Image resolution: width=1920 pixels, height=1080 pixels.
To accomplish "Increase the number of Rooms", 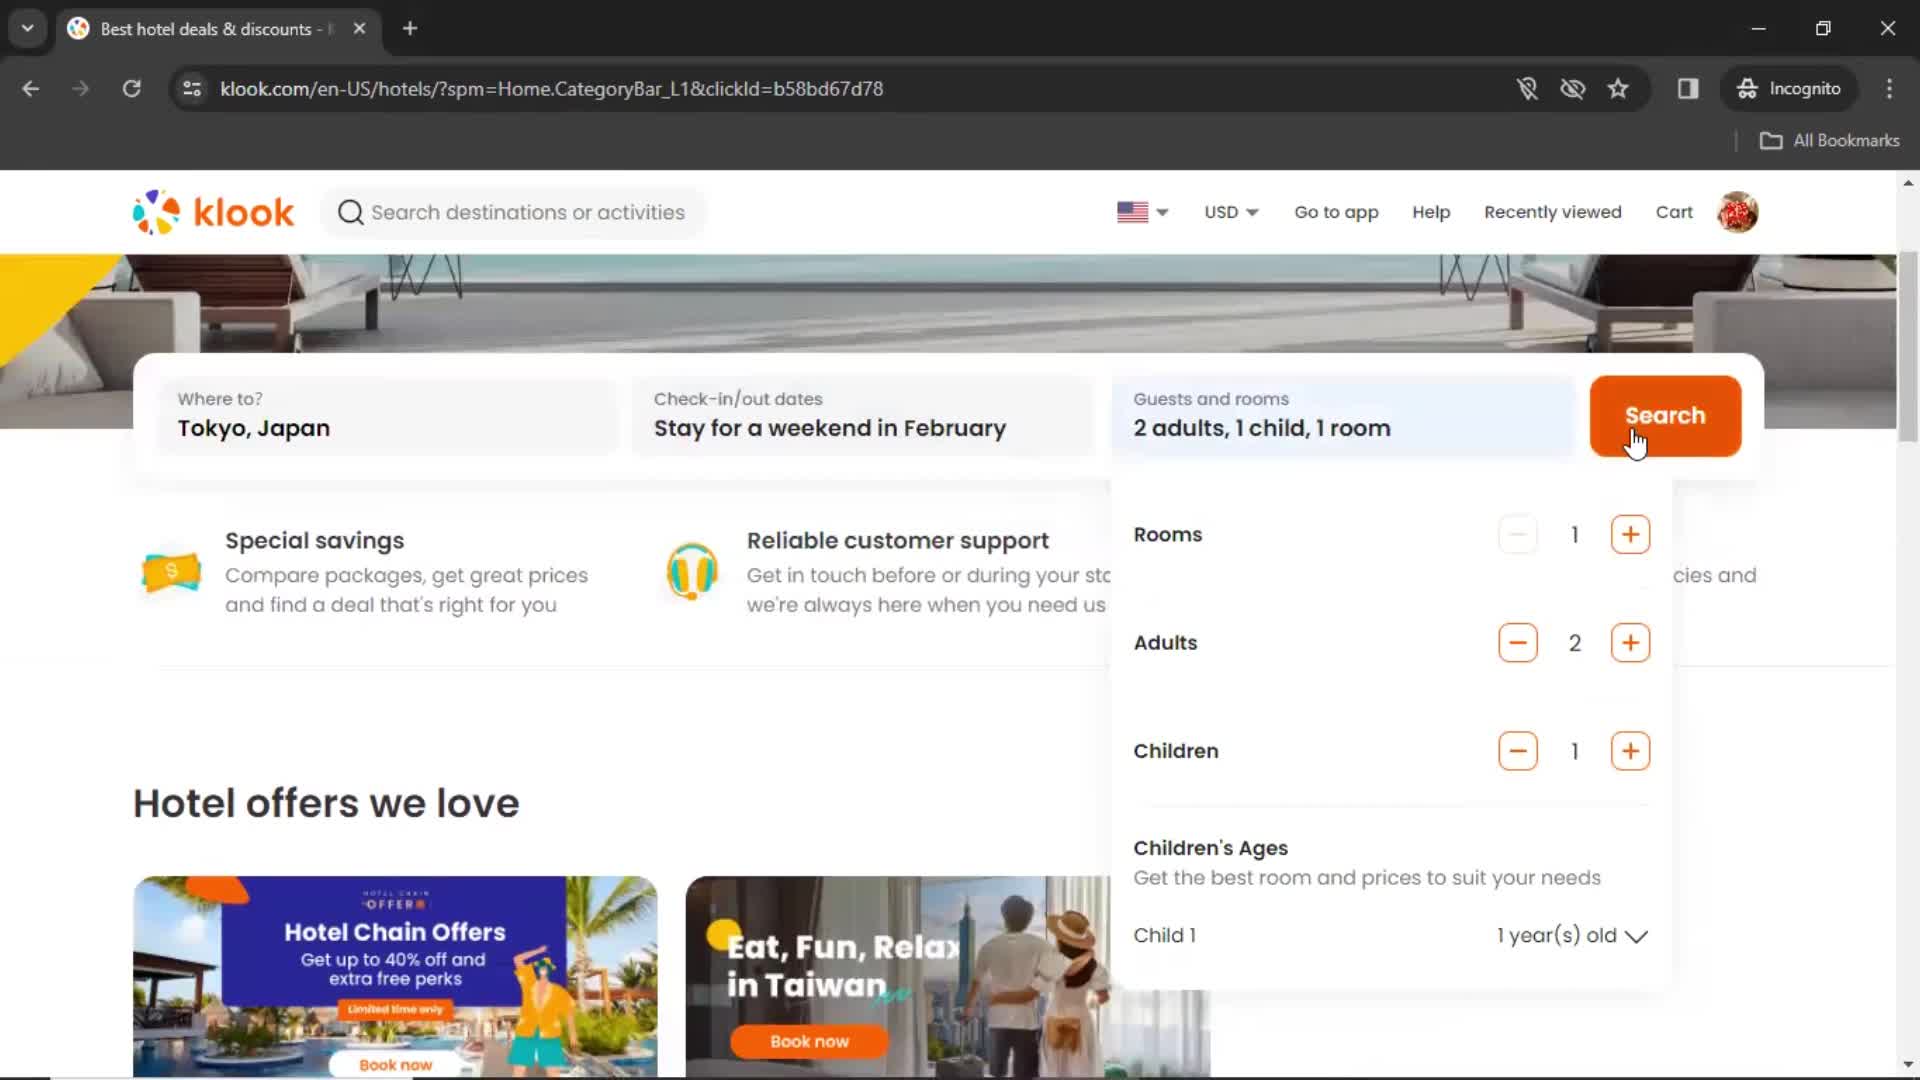I will coord(1630,535).
